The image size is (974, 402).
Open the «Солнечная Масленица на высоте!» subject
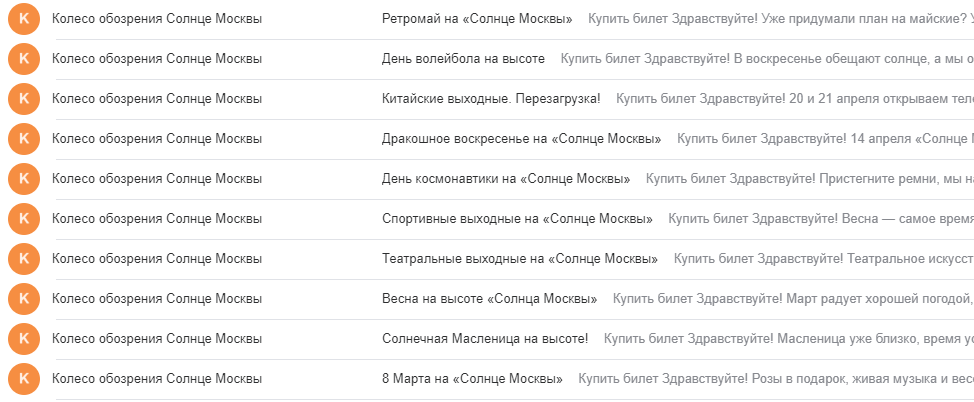[485, 339]
